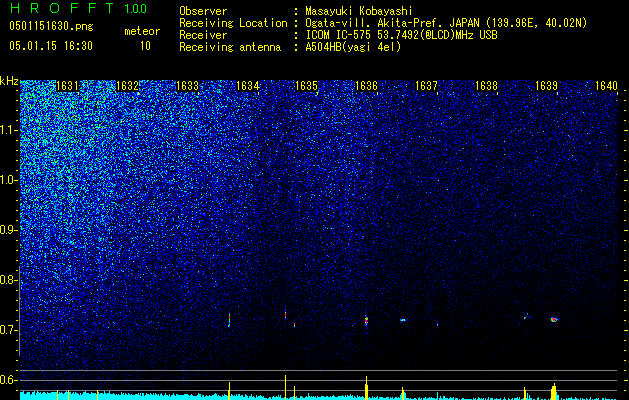Image resolution: width=629 pixels, height=400 pixels.
Task: Click the 1632 time marker
Action: click(127, 86)
